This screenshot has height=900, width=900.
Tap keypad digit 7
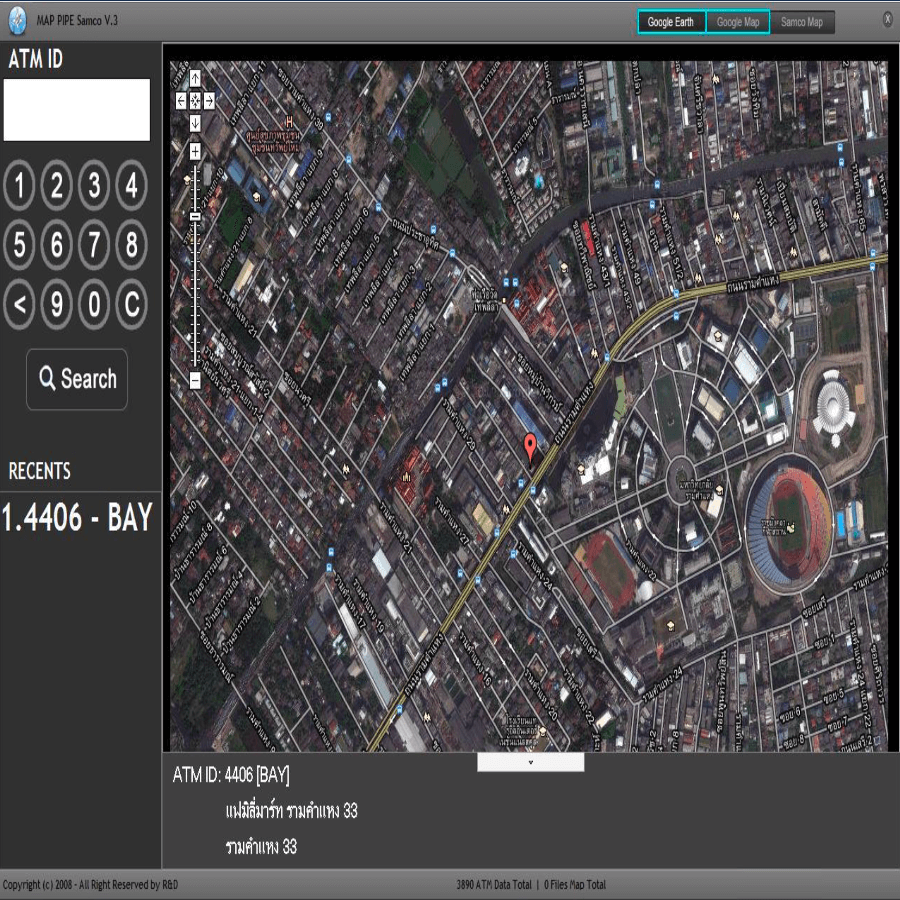[94, 245]
